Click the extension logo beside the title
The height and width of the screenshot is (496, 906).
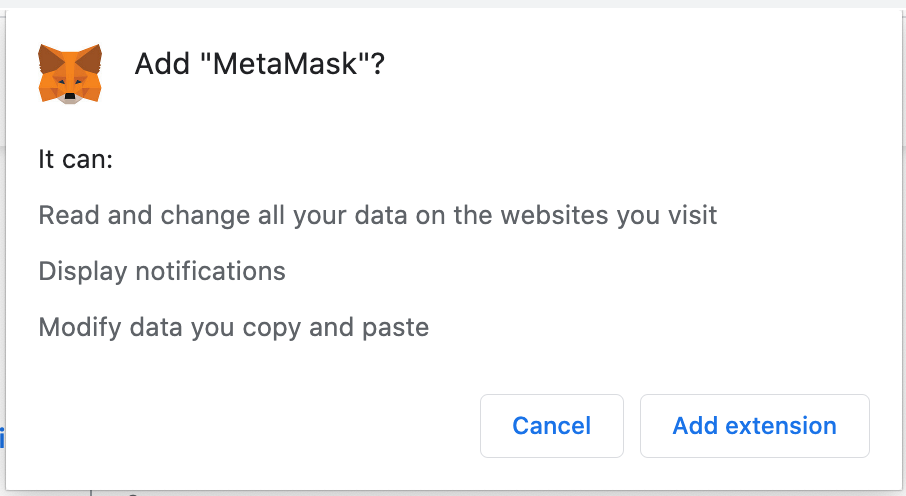(x=70, y=73)
